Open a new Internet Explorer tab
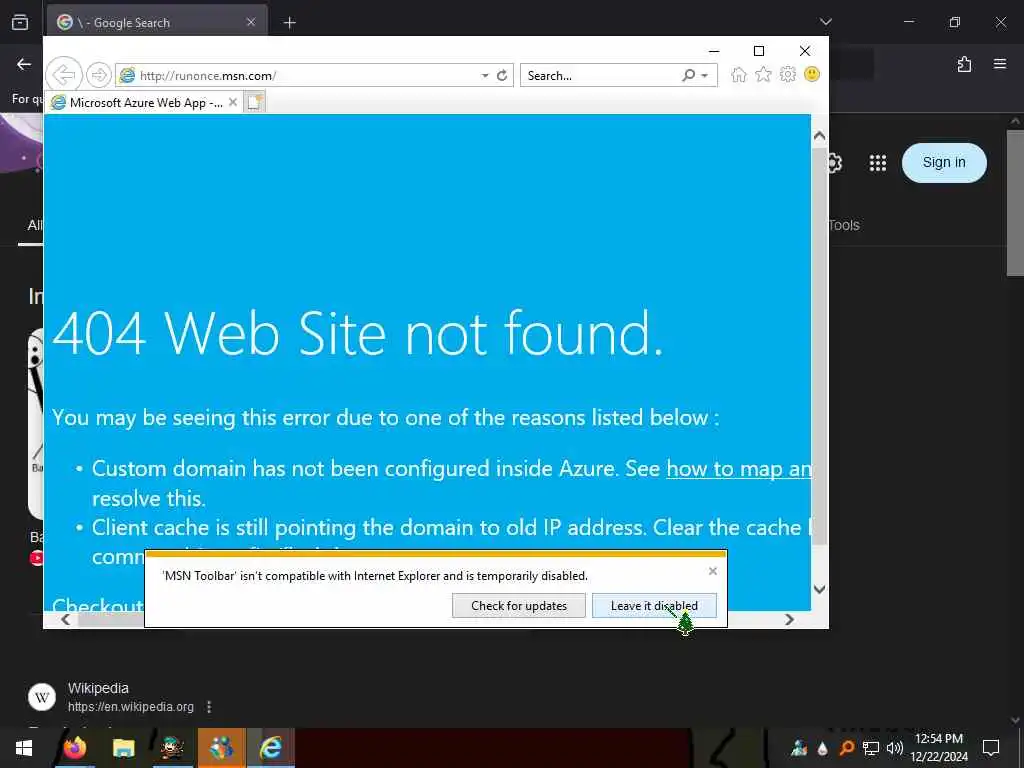This screenshot has width=1024, height=768. 254,103
